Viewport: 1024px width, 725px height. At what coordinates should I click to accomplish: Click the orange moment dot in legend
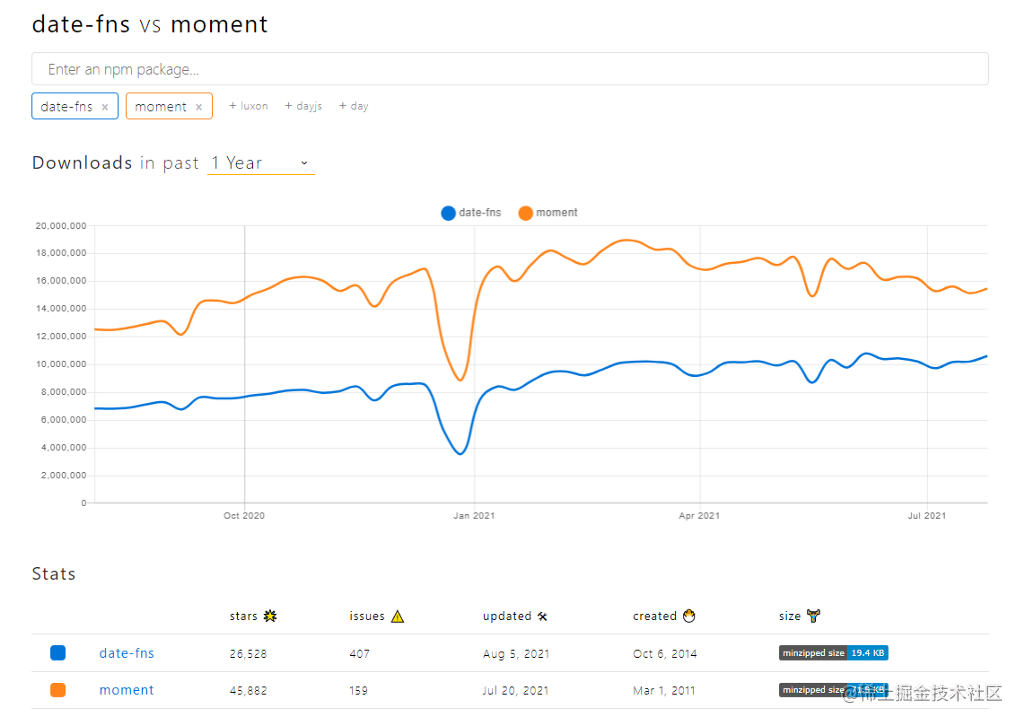(526, 212)
